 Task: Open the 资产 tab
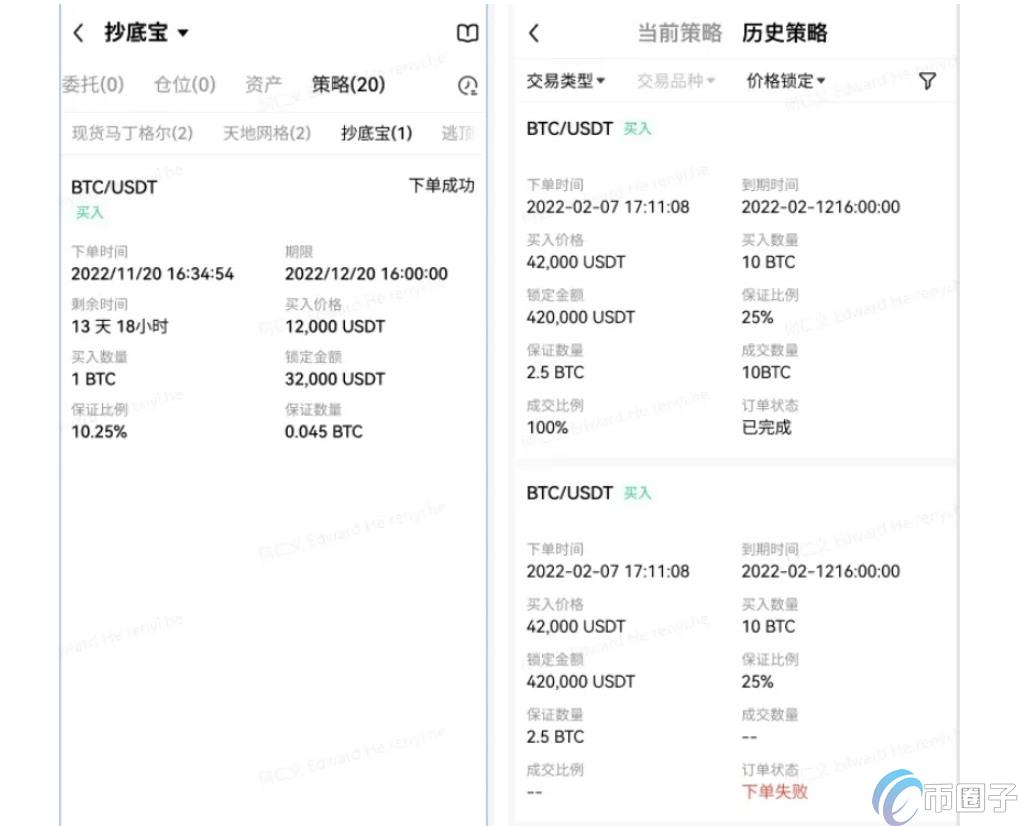[x=263, y=84]
